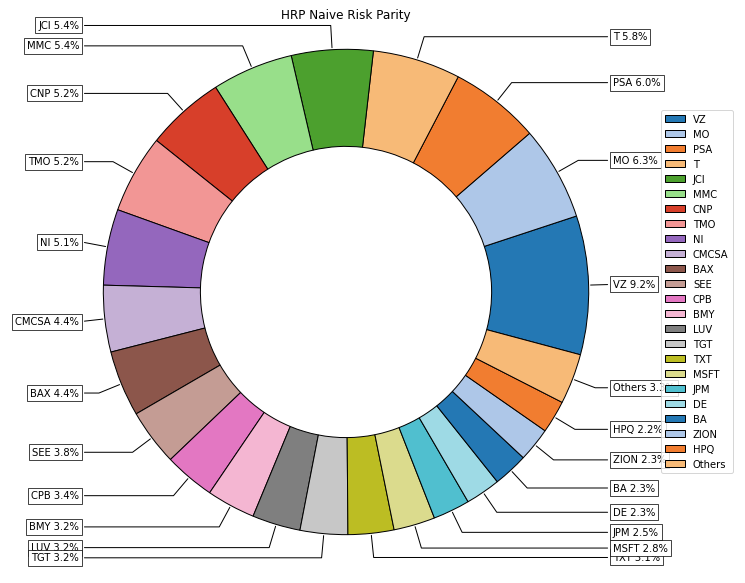Viewport: 745px width, 583px height.
Task: Click the BA 2.3% callout label
Action: pyautogui.click(x=634, y=488)
